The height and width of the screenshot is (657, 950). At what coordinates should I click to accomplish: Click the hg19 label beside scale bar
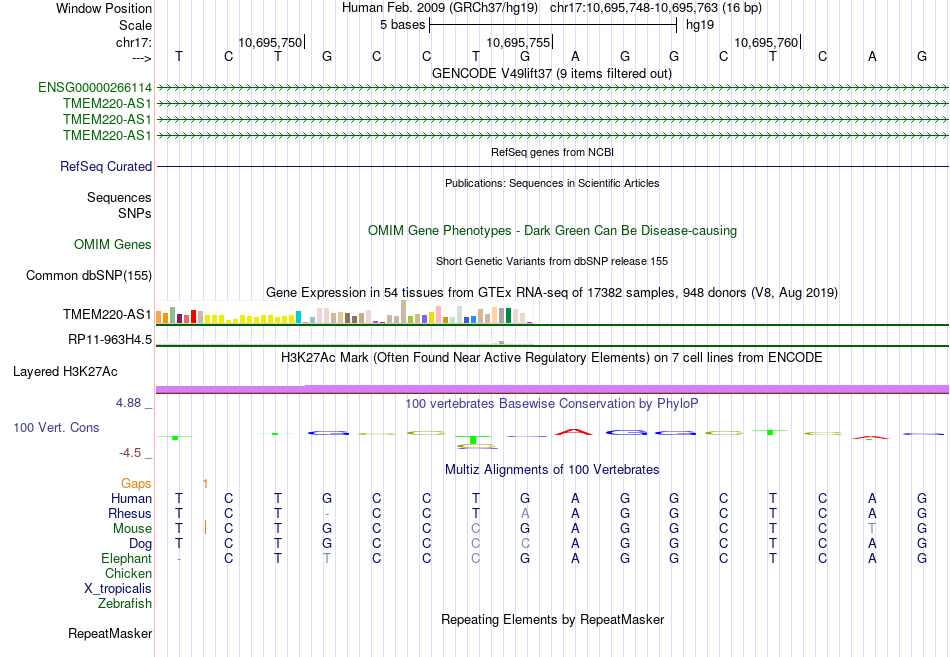pos(700,25)
